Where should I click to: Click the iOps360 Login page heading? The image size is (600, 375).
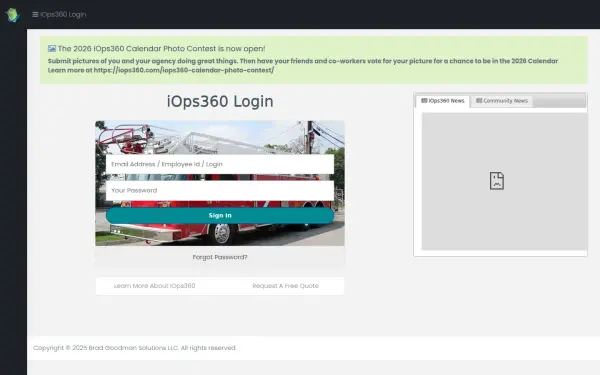tap(220, 101)
